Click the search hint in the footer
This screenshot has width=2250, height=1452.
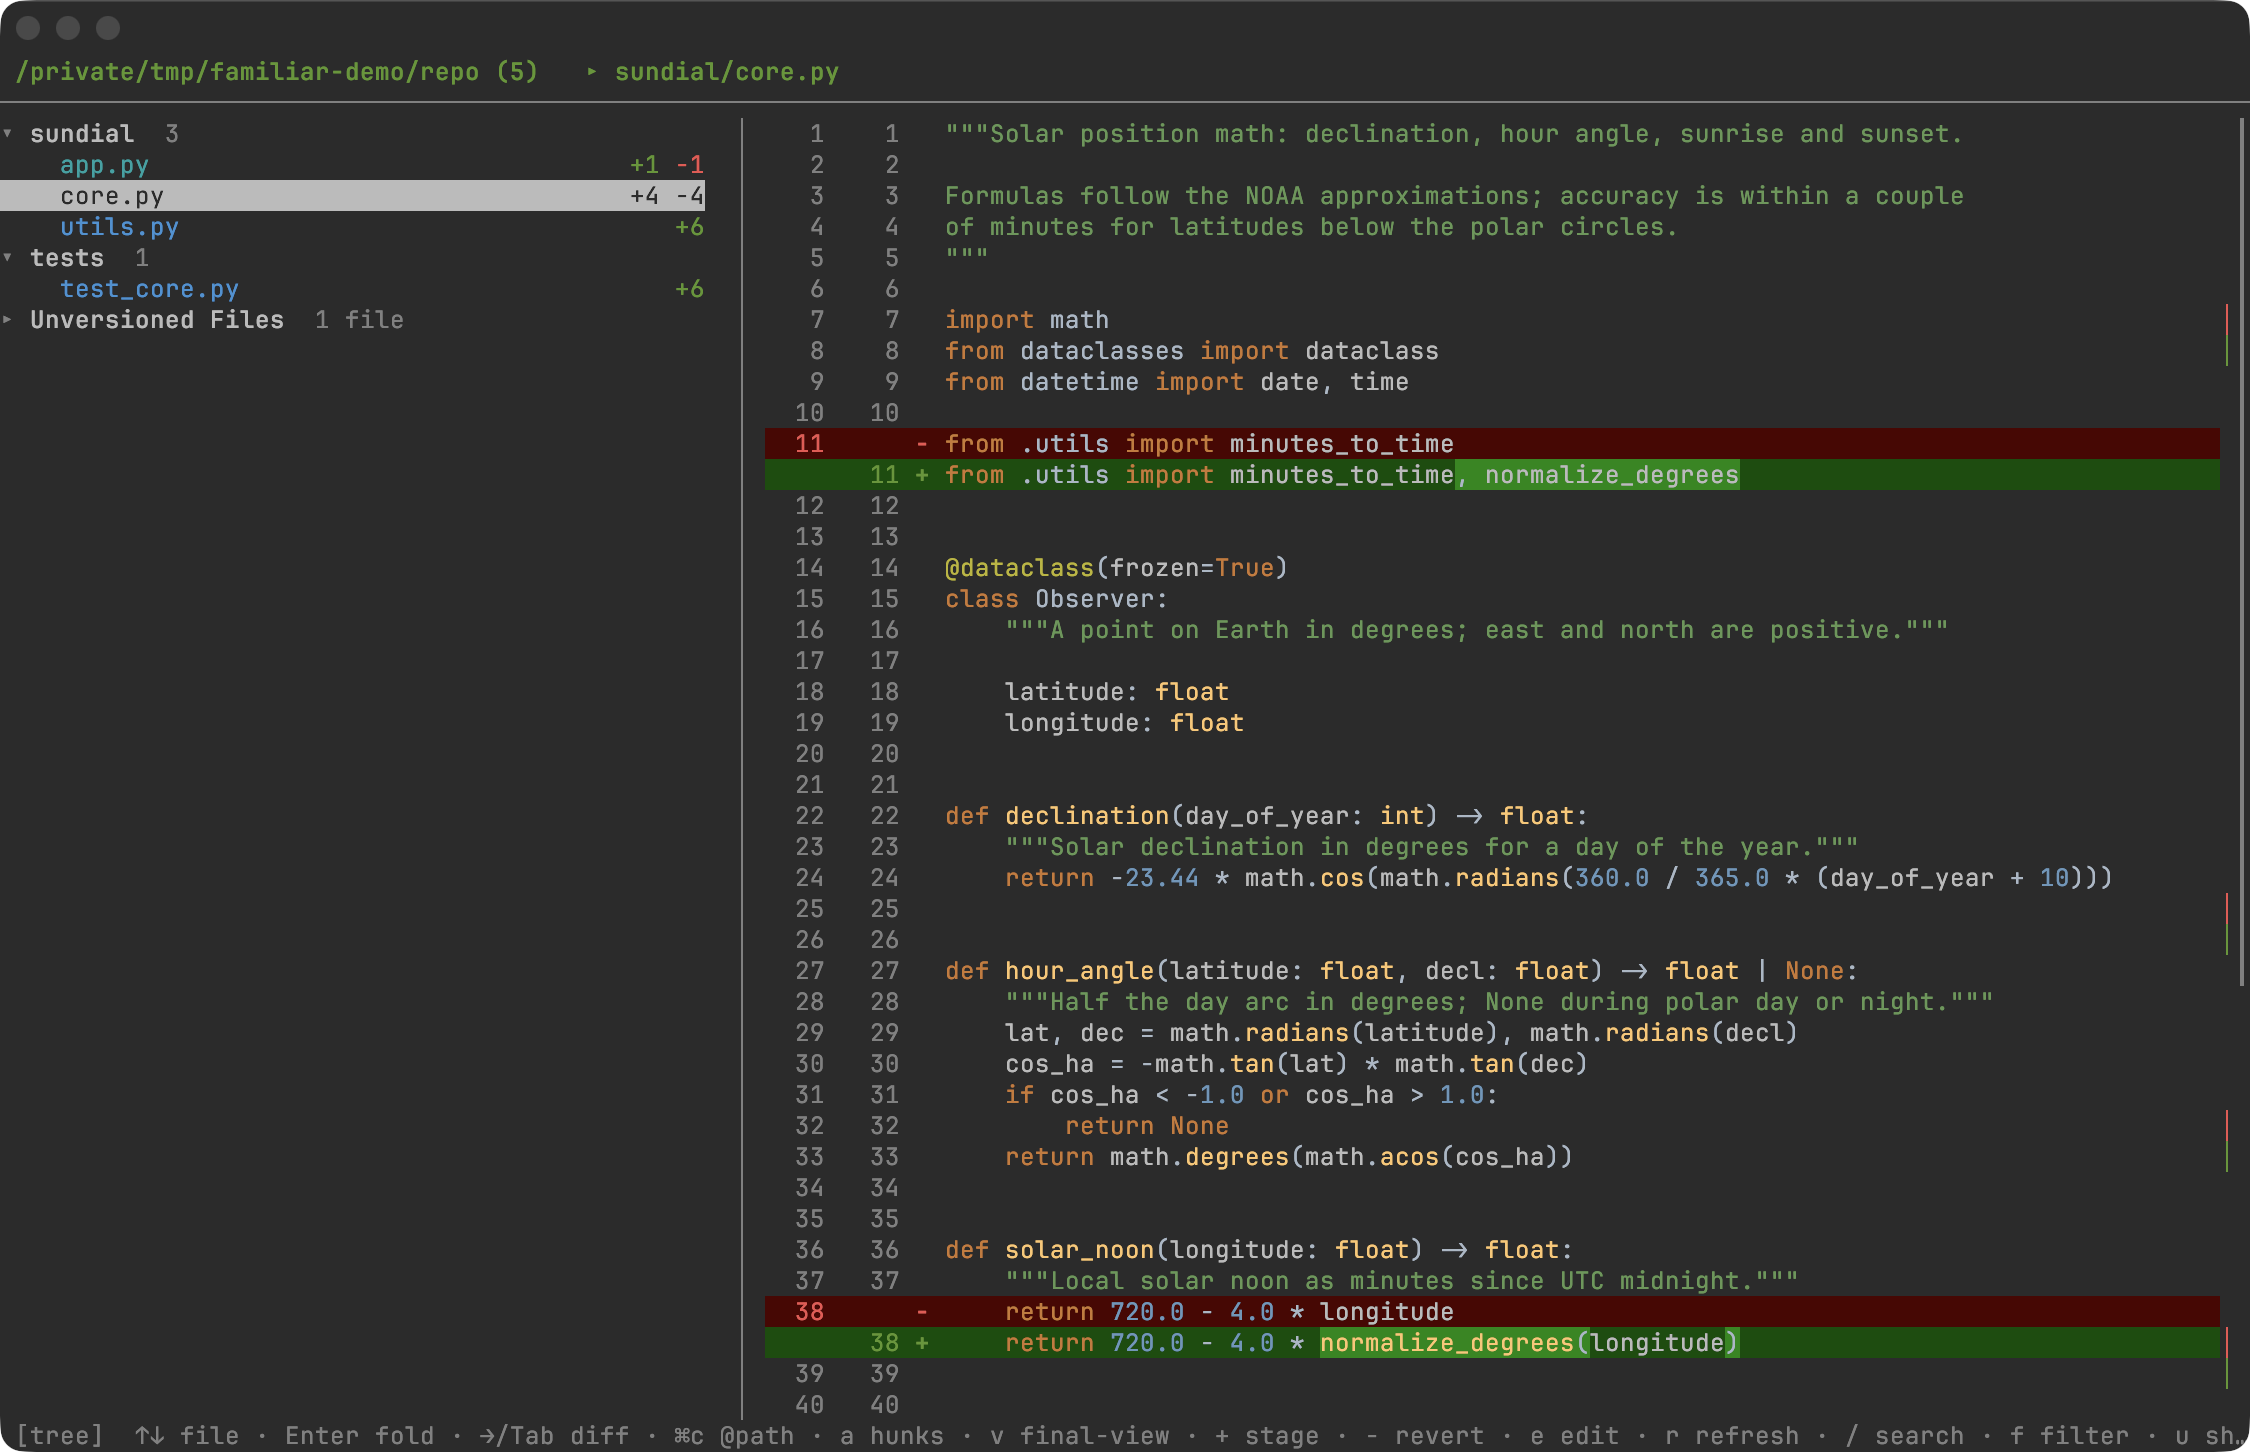[x=1907, y=1436]
